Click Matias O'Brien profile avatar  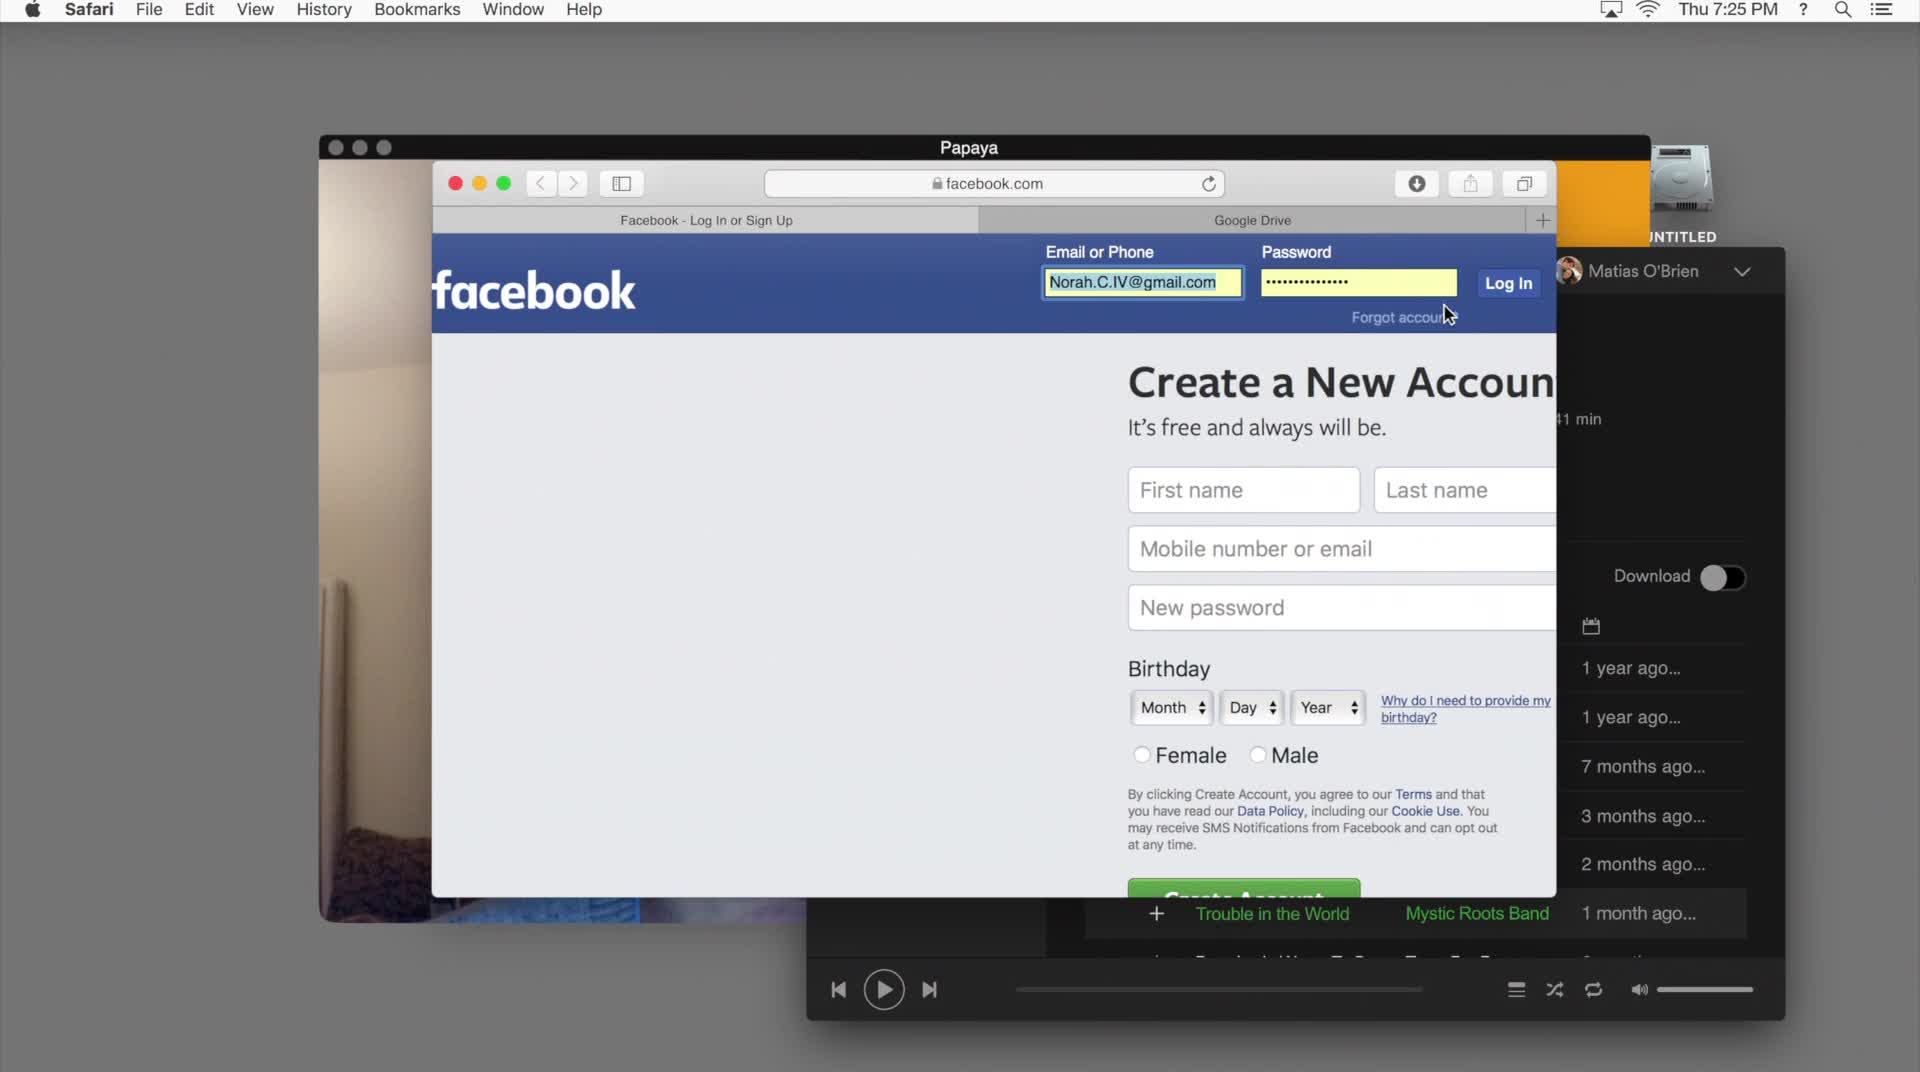point(1570,271)
